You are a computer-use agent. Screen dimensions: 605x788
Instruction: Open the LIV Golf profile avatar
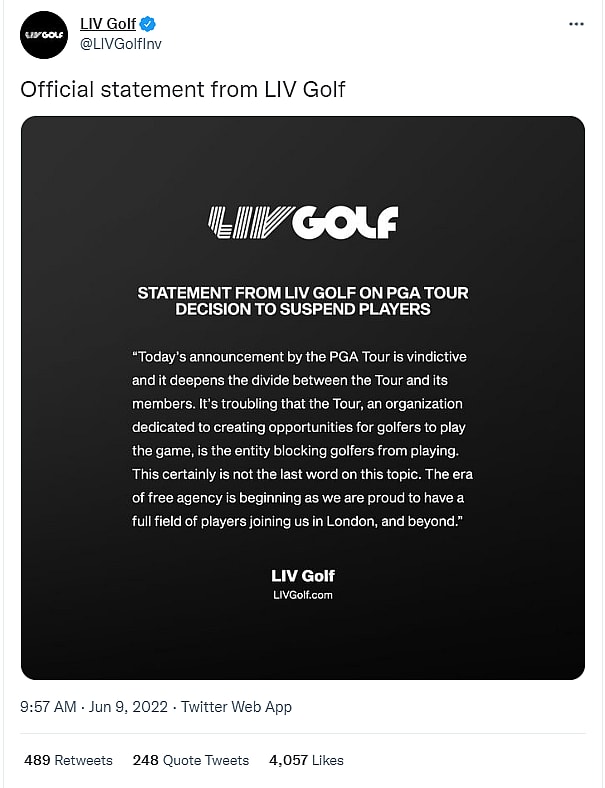43,34
